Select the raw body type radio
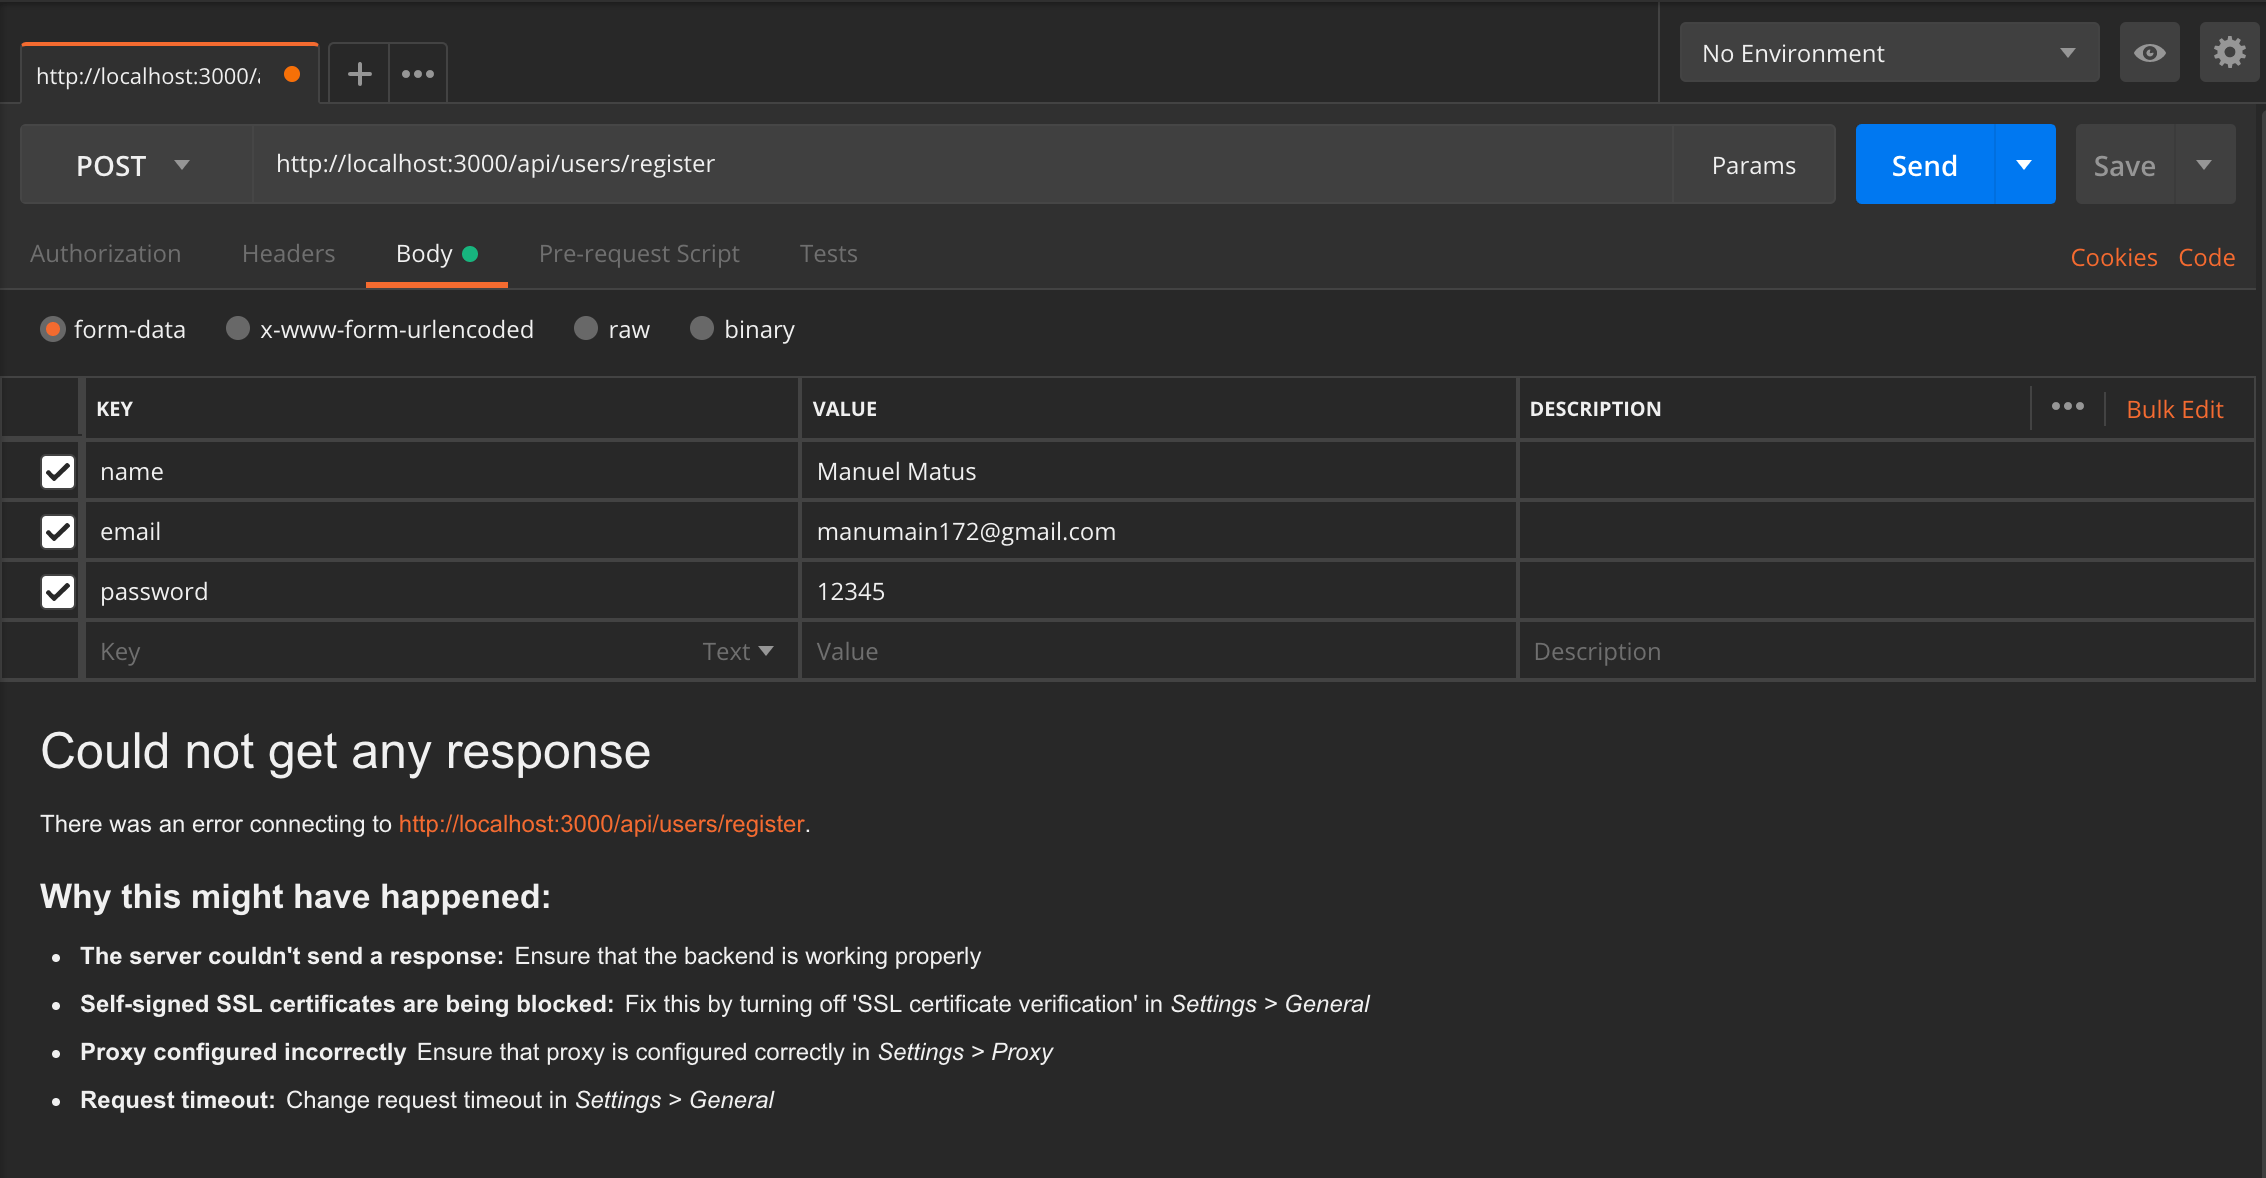Image resolution: width=2266 pixels, height=1178 pixels. tap(586, 329)
